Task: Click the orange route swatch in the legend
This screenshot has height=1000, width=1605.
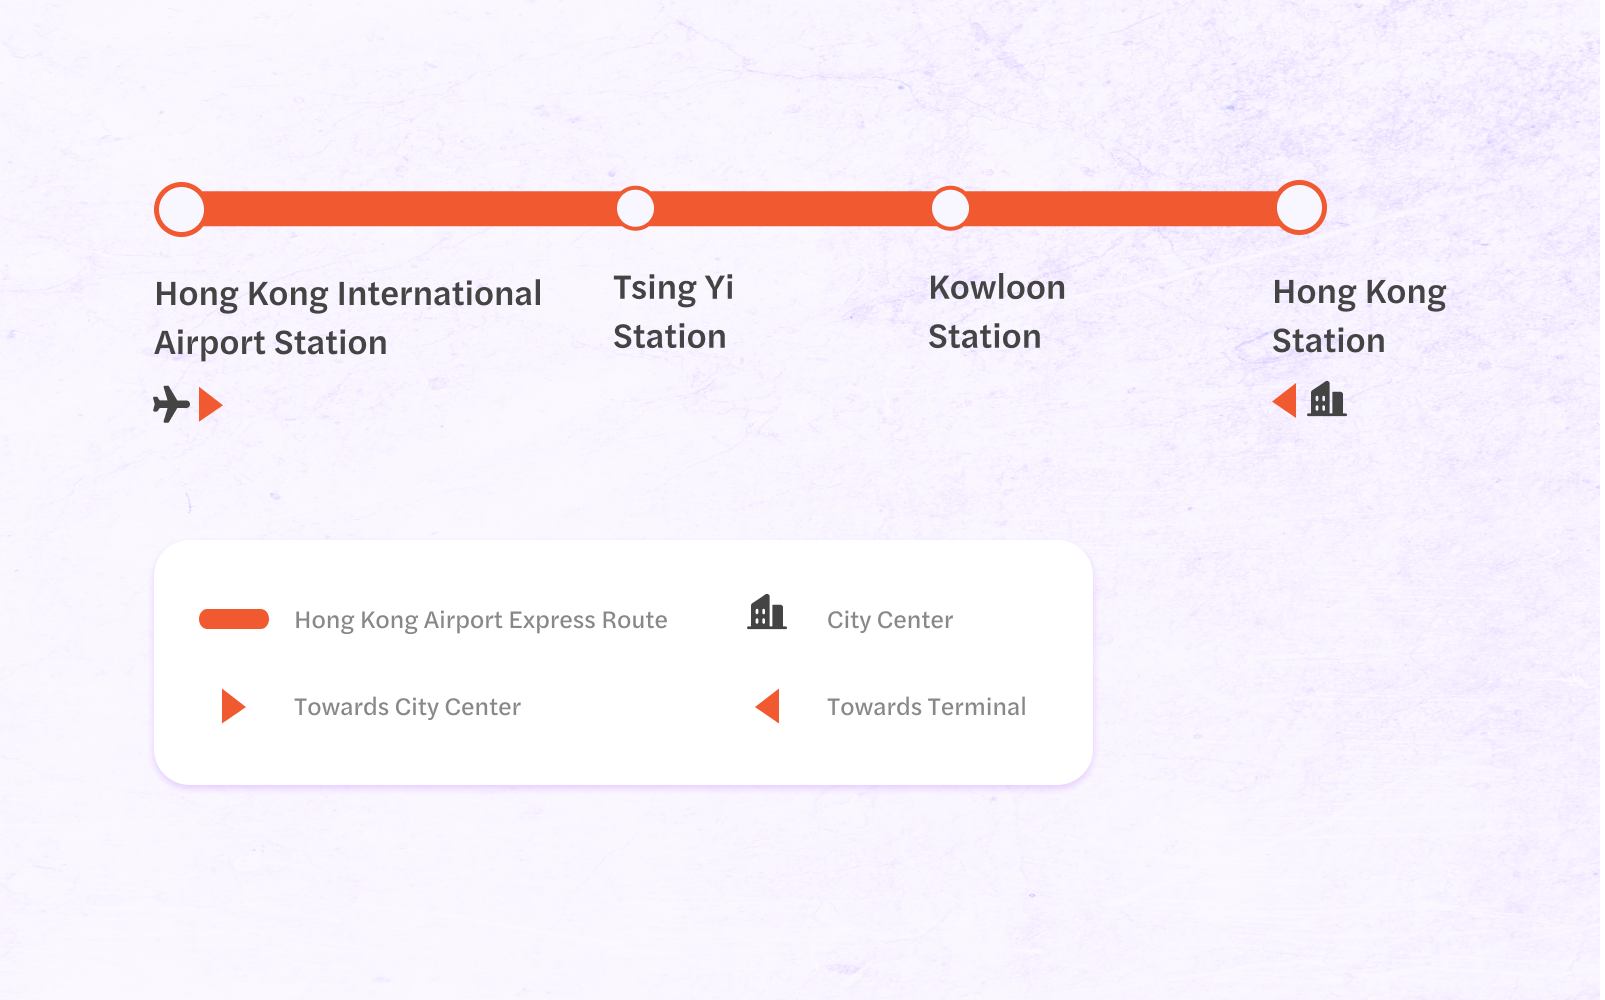Action: coord(234,619)
